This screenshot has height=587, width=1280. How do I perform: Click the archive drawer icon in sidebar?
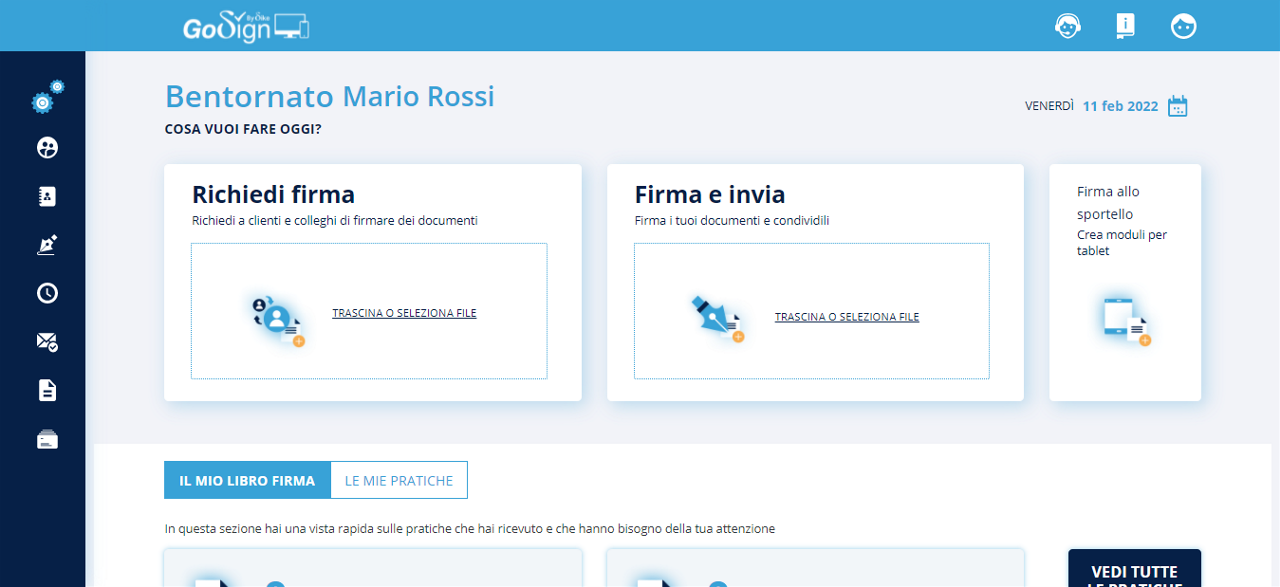tap(47, 439)
